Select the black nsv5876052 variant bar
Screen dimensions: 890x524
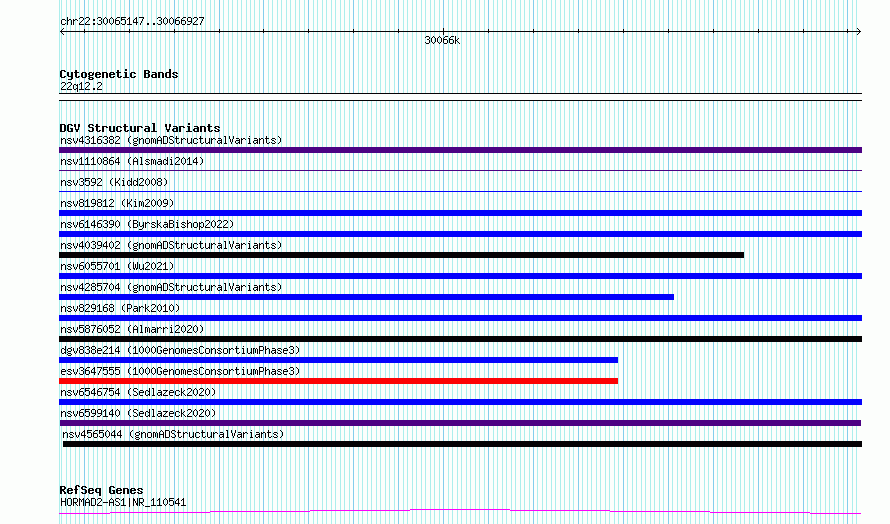point(460,339)
